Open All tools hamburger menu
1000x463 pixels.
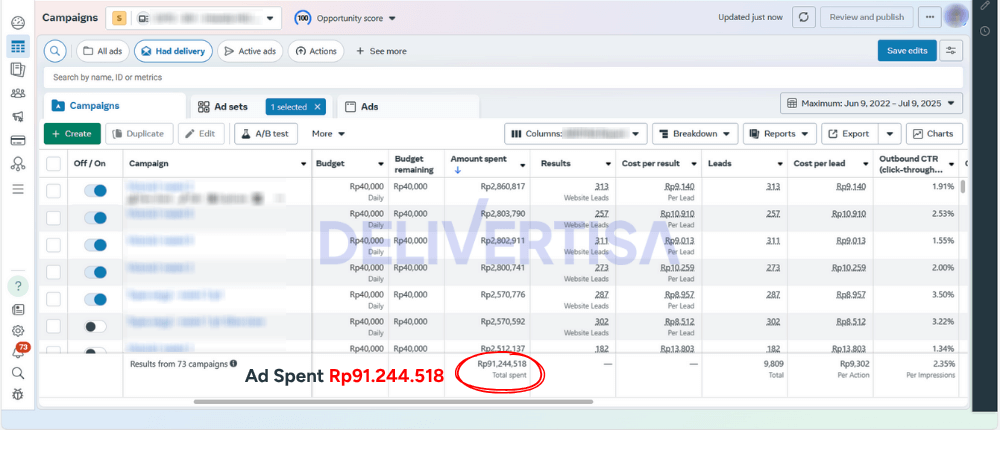click(18, 189)
